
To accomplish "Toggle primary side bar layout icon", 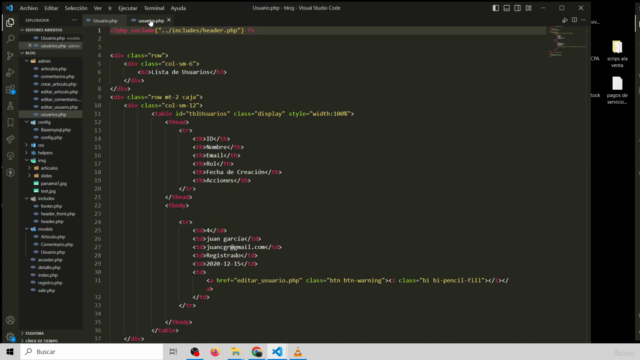I will (x=496, y=8).
